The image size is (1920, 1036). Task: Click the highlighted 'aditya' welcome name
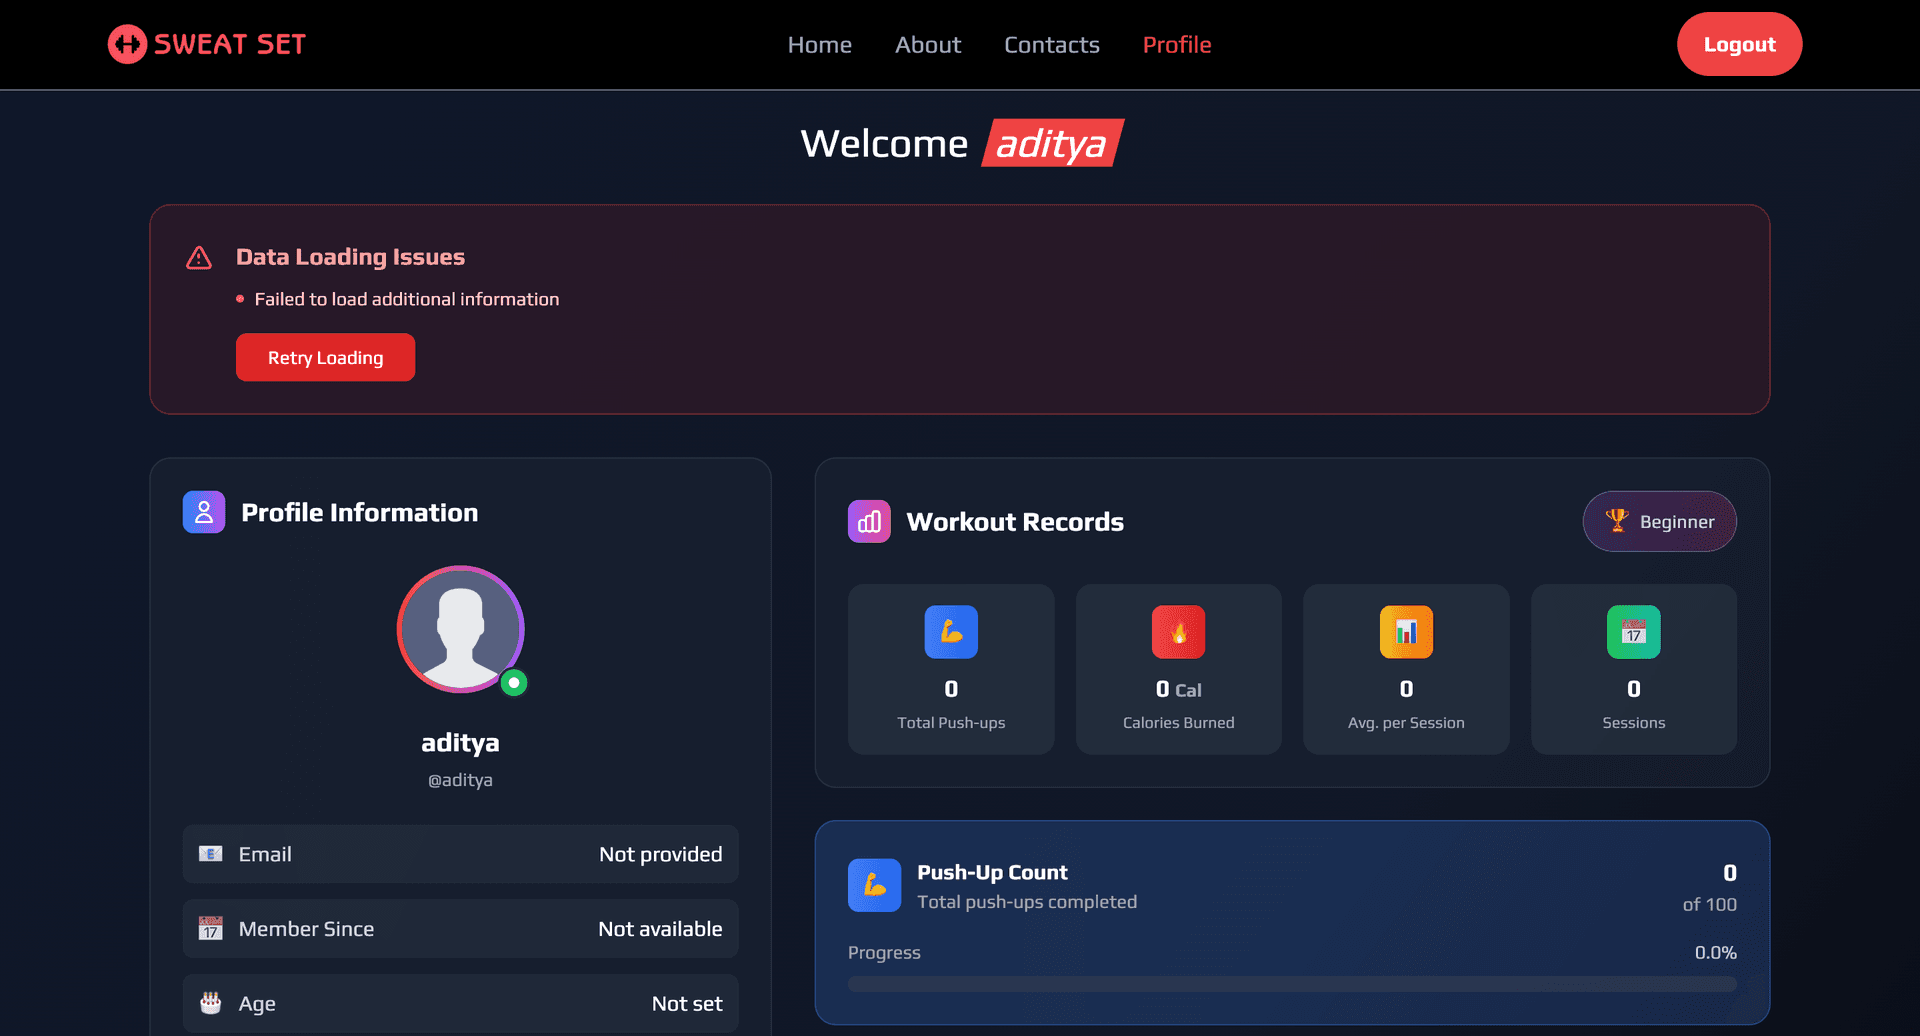click(x=1052, y=143)
